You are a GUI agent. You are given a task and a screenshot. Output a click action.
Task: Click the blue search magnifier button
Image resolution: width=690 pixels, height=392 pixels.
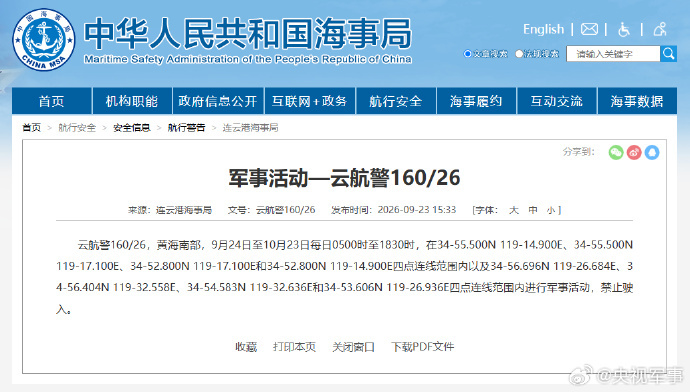point(668,54)
